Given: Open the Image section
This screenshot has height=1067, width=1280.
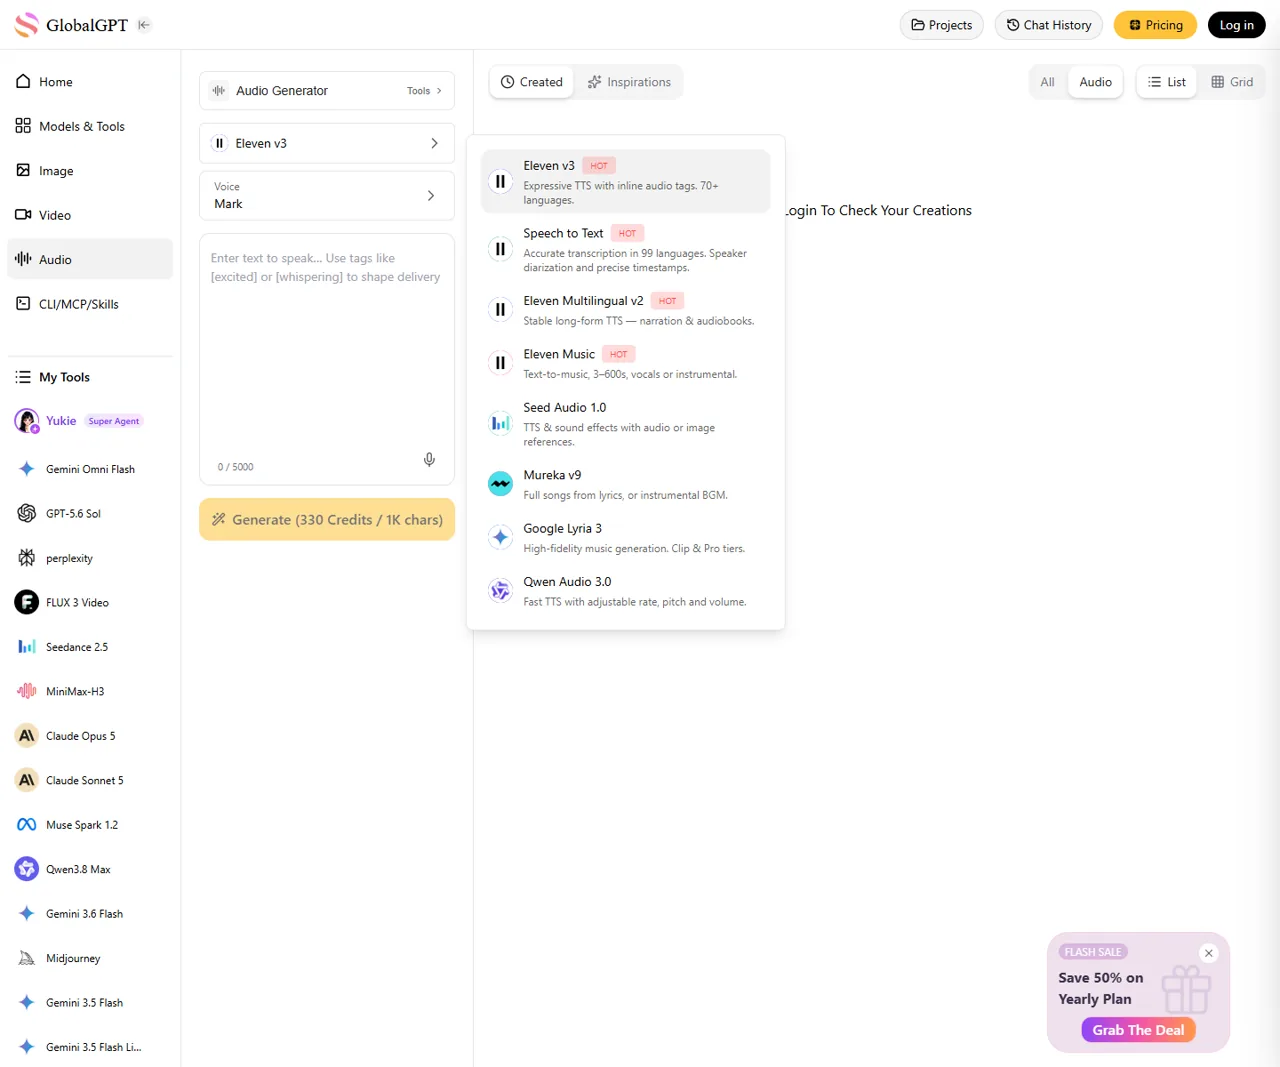Looking at the screenshot, I should tap(90, 171).
